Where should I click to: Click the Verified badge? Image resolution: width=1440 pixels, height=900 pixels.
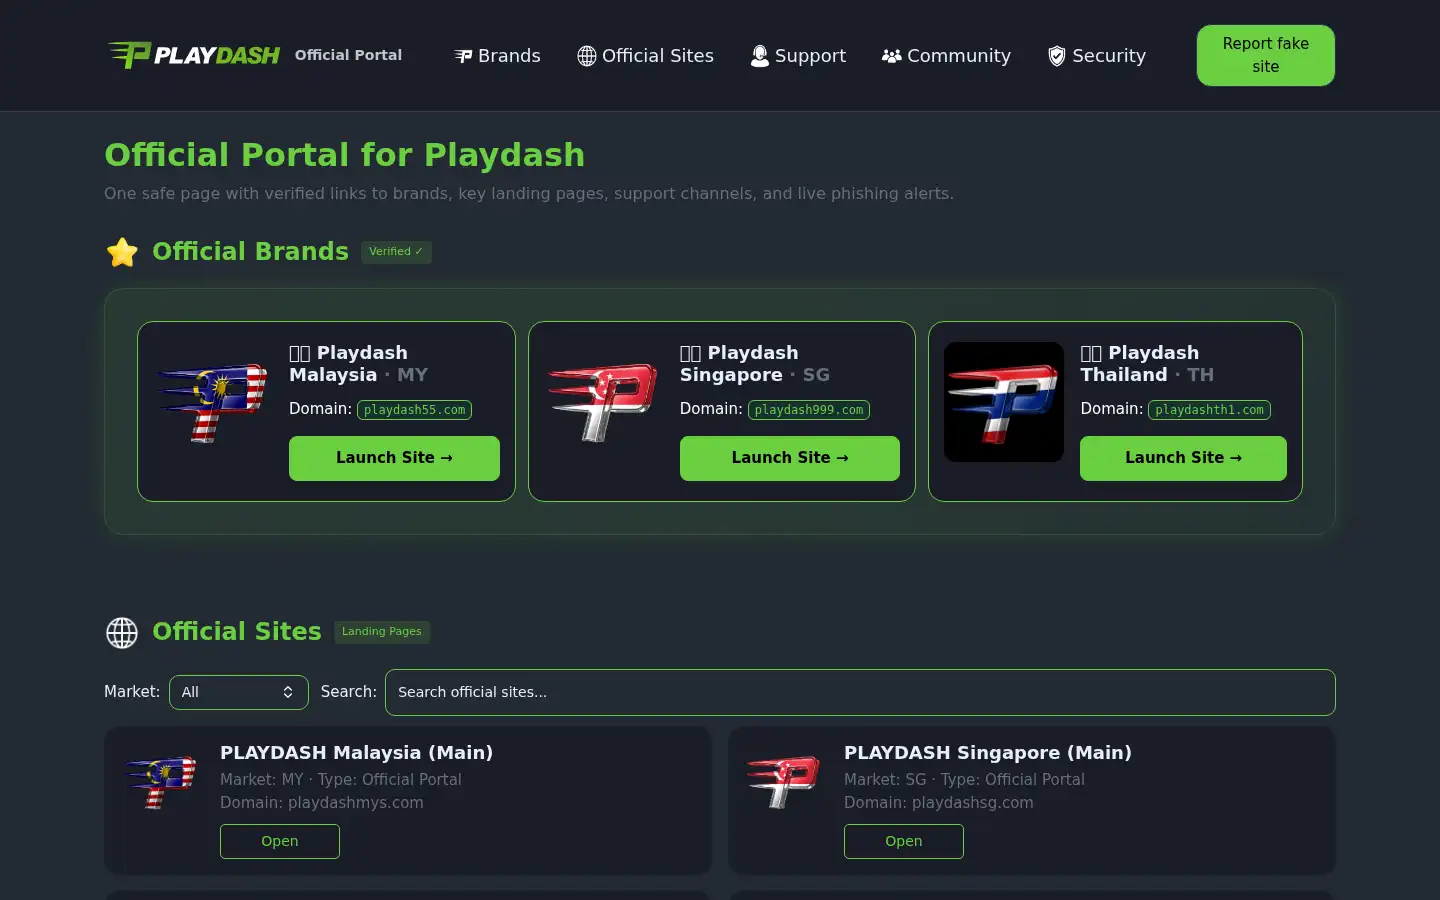(396, 252)
